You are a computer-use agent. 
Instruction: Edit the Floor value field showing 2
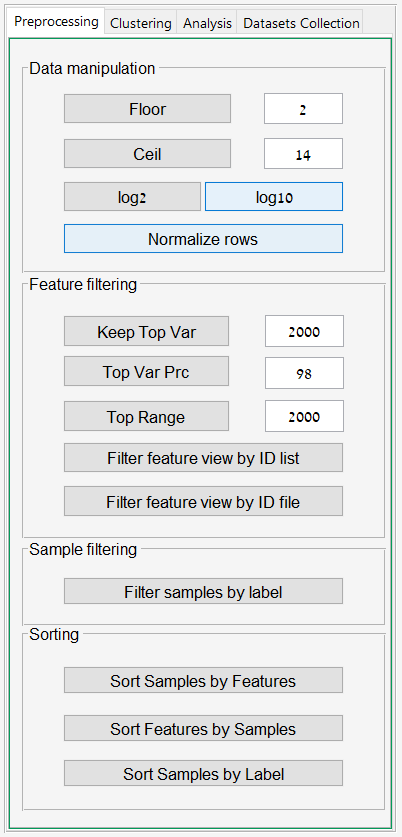pyautogui.click(x=303, y=109)
